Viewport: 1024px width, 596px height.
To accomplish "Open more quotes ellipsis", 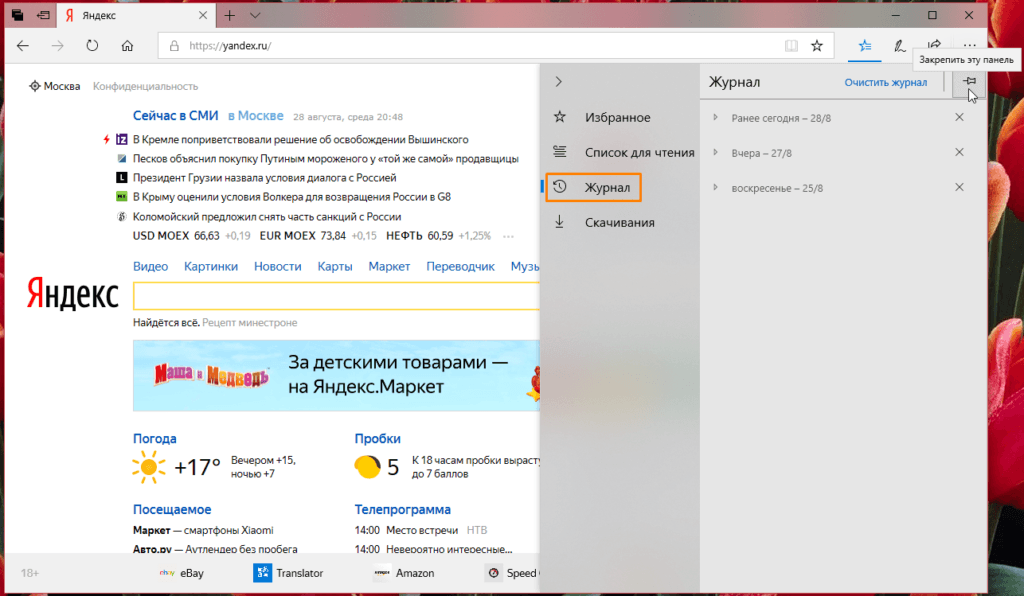I will tap(508, 236).
